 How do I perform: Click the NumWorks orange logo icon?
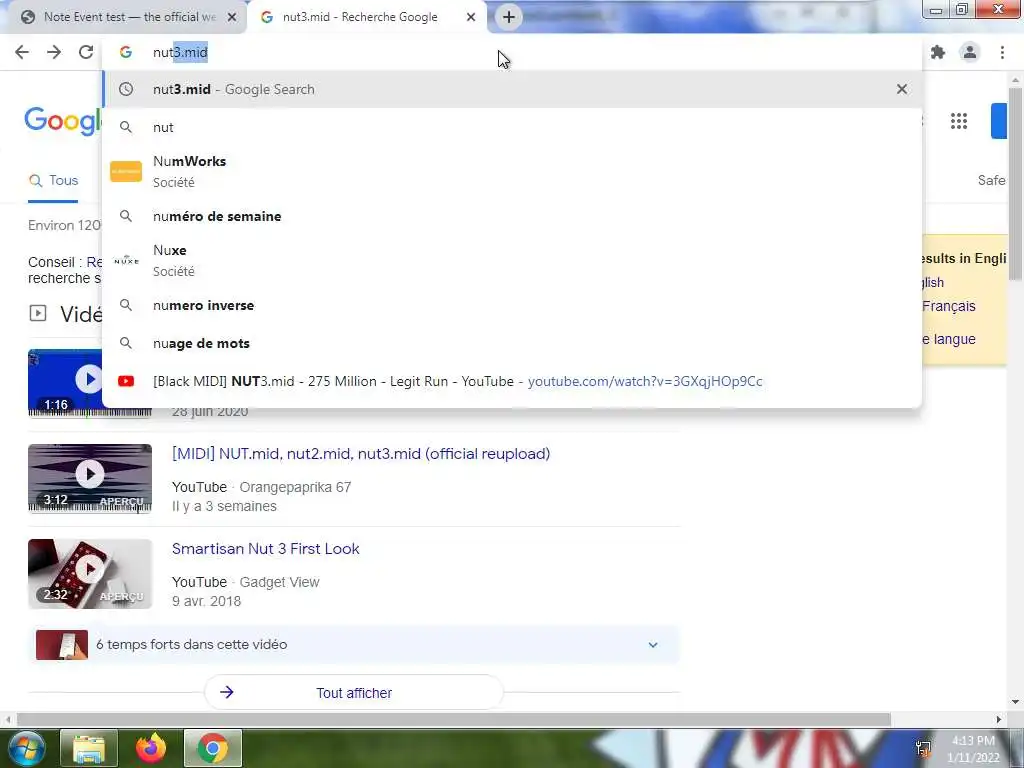[x=126, y=171]
